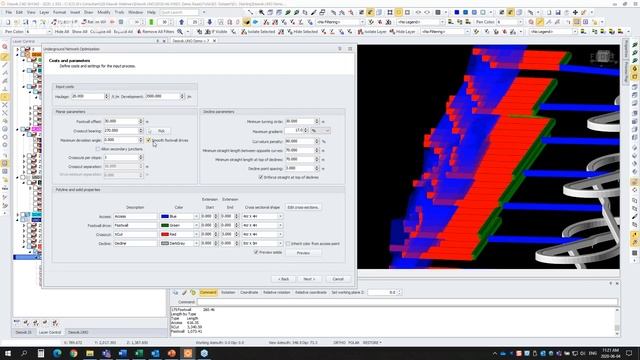640x360 pixels.
Task: Click the Isolate Selected toolbar icon
Action: [258, 31]
